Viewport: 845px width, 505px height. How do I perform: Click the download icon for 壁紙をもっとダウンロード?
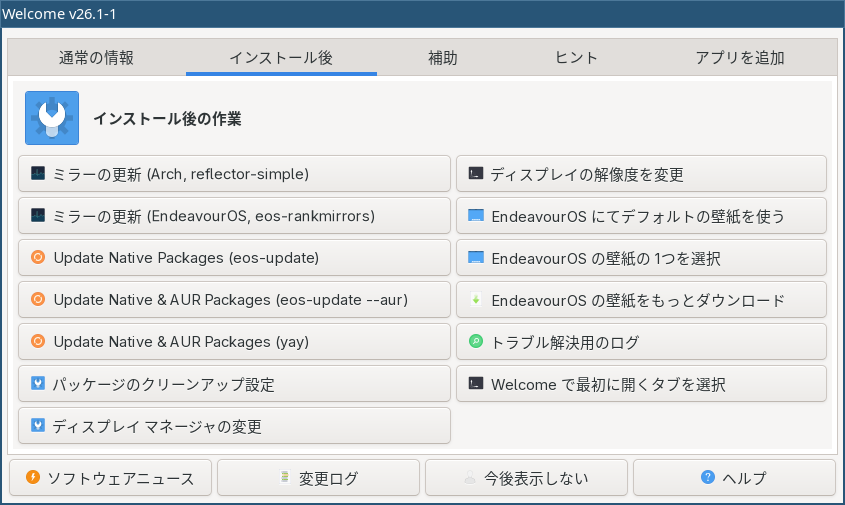click(x=476, y=300)
